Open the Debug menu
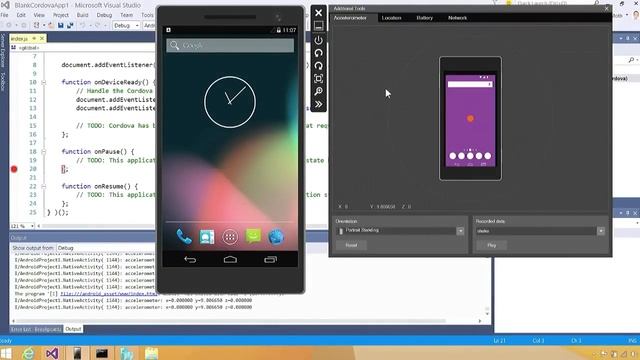The image size is (640, 360). (104, 15)
